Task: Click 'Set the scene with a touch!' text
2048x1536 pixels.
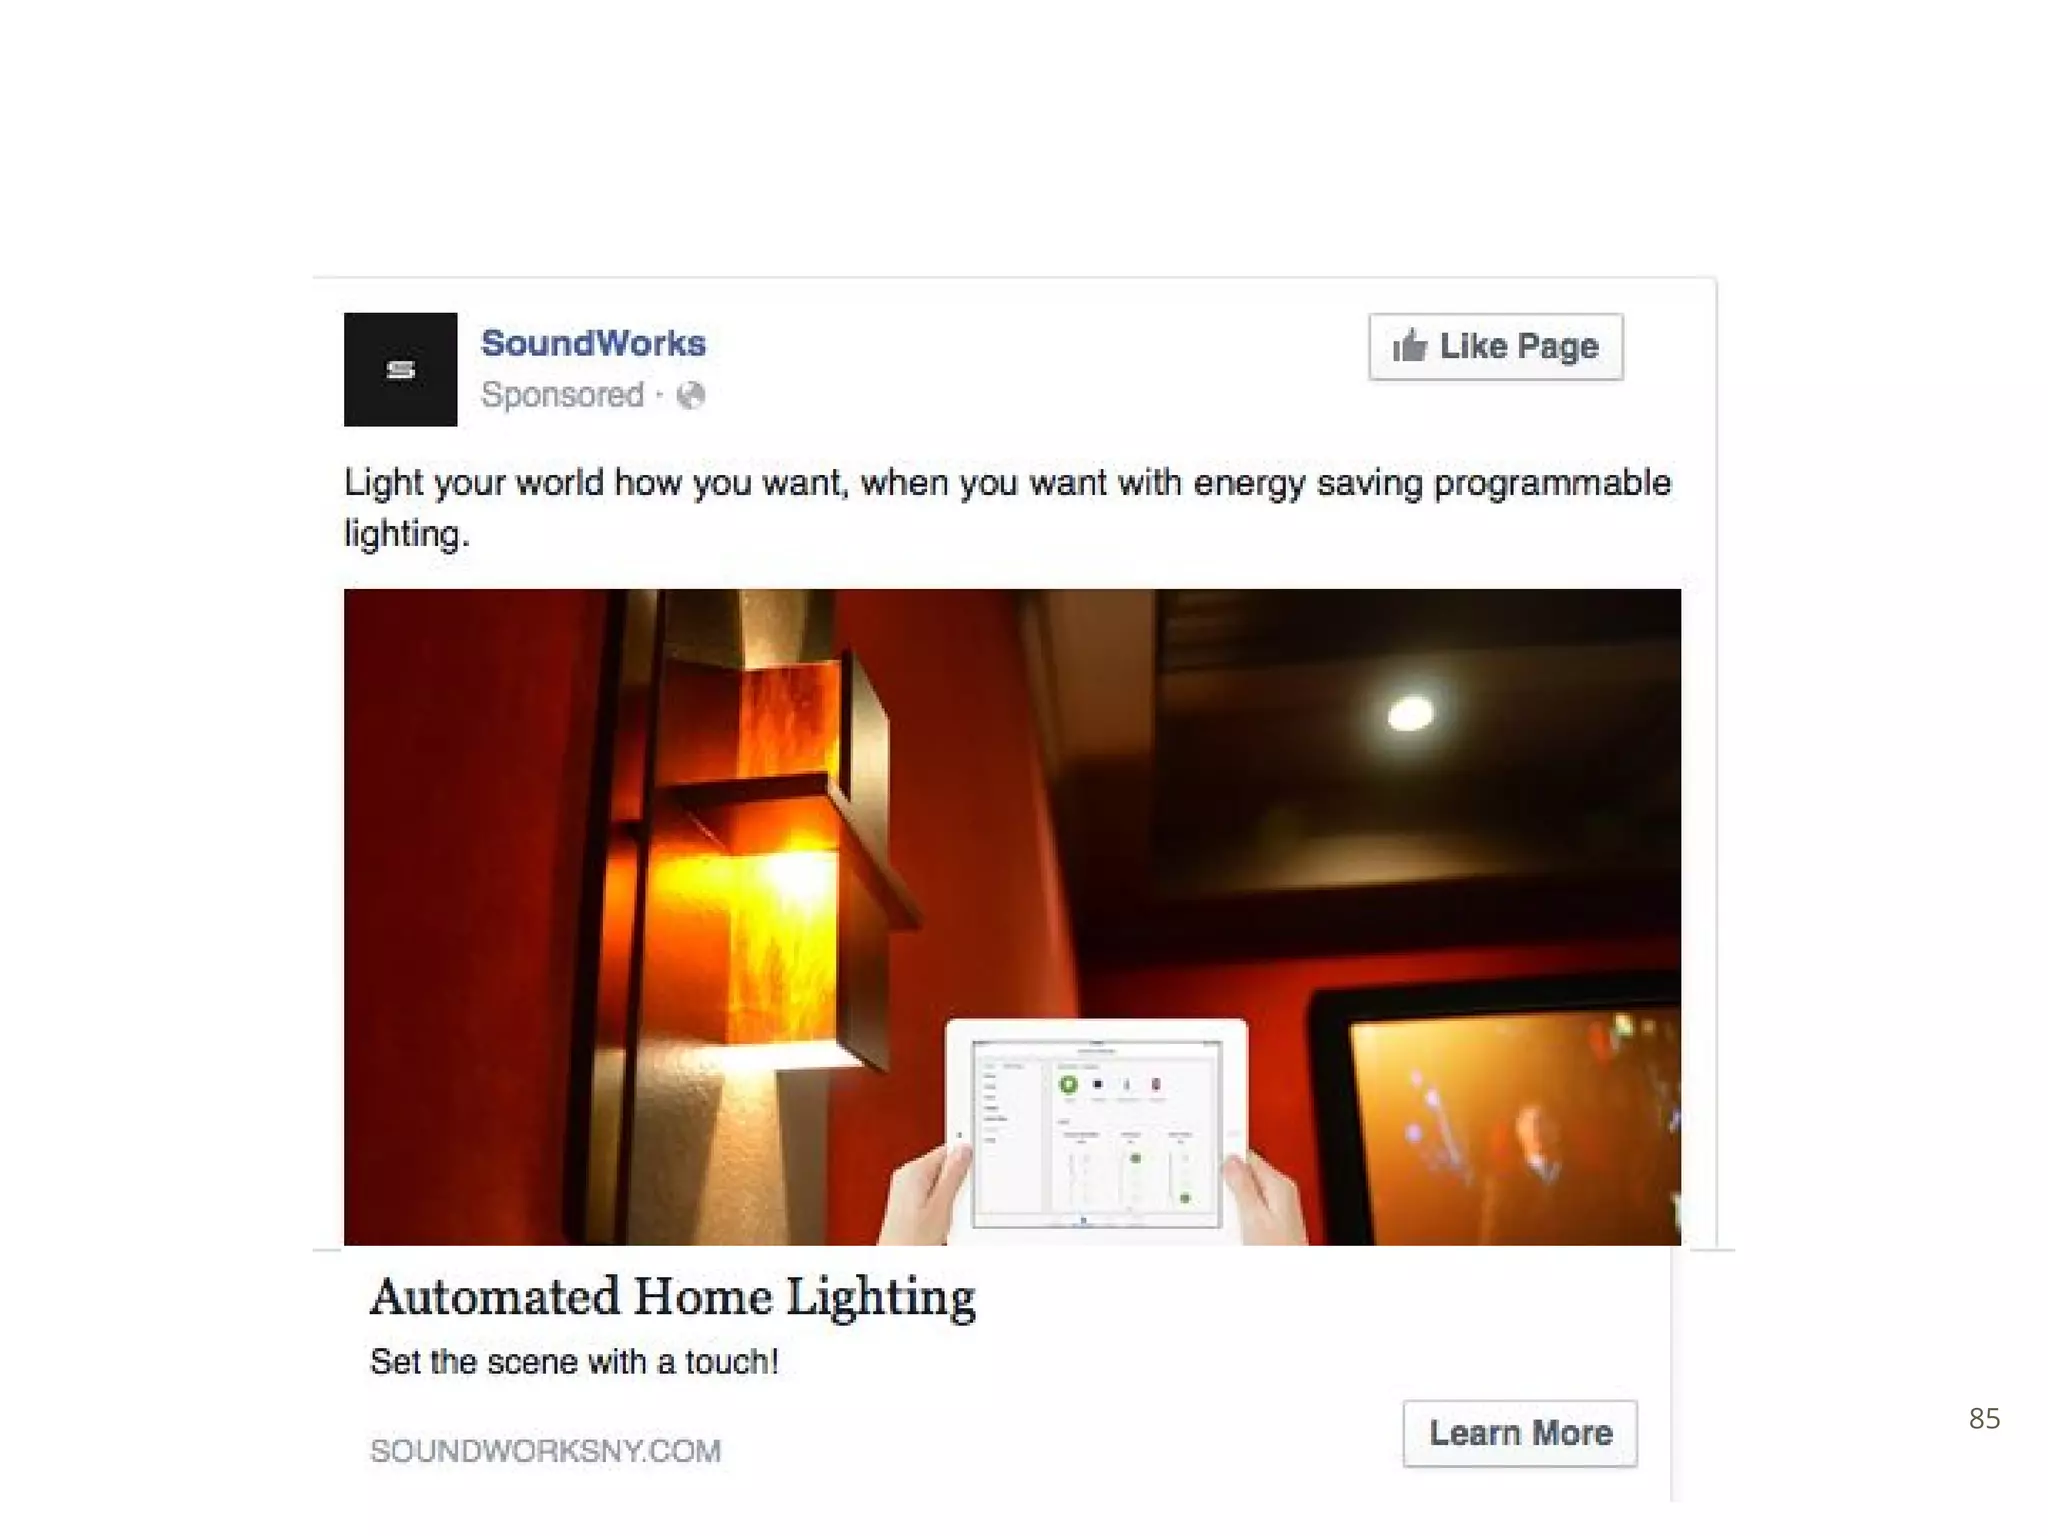Action: click(x=574, y=1362)
